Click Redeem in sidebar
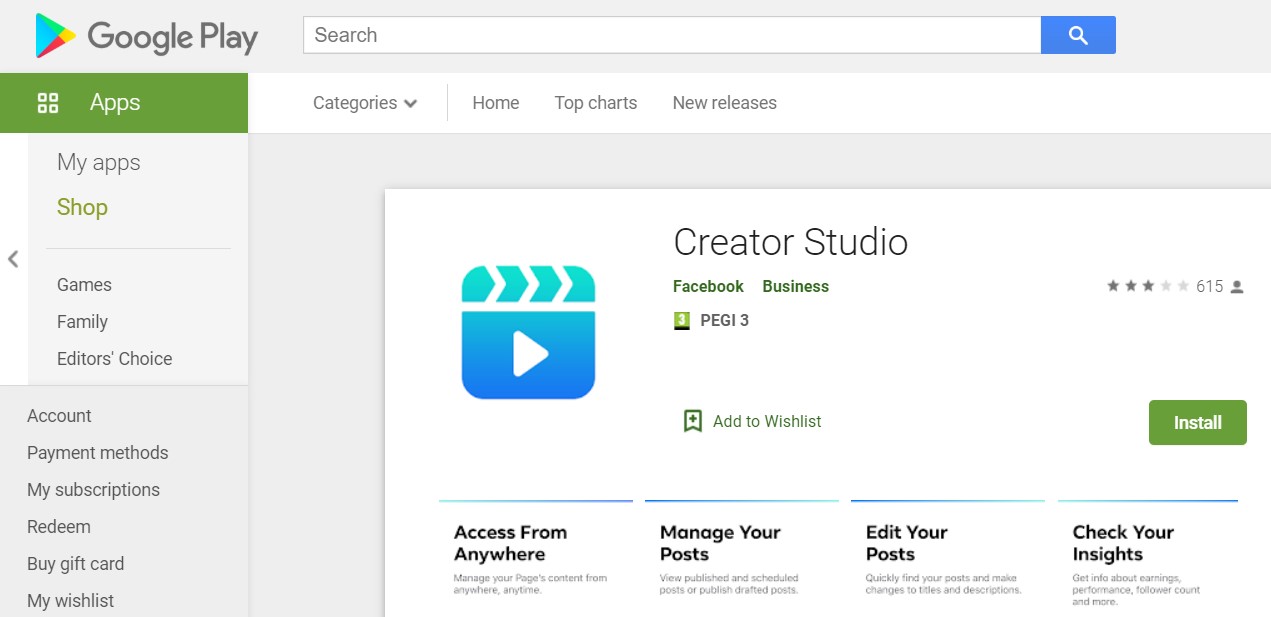 coord(58,527)
